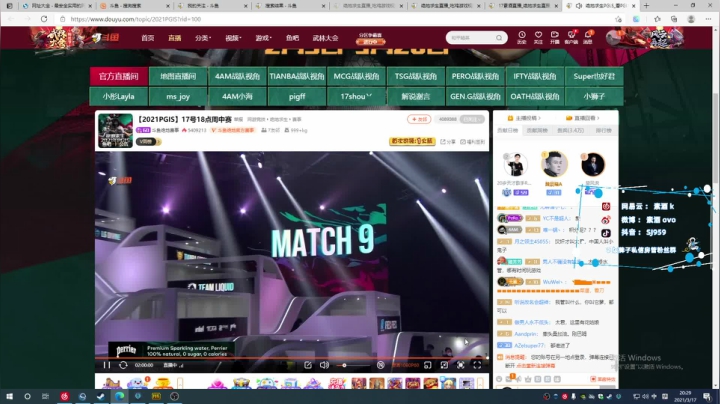Click the first-place contributor avatar
The image size is (720, 404).
pos(554,163)
